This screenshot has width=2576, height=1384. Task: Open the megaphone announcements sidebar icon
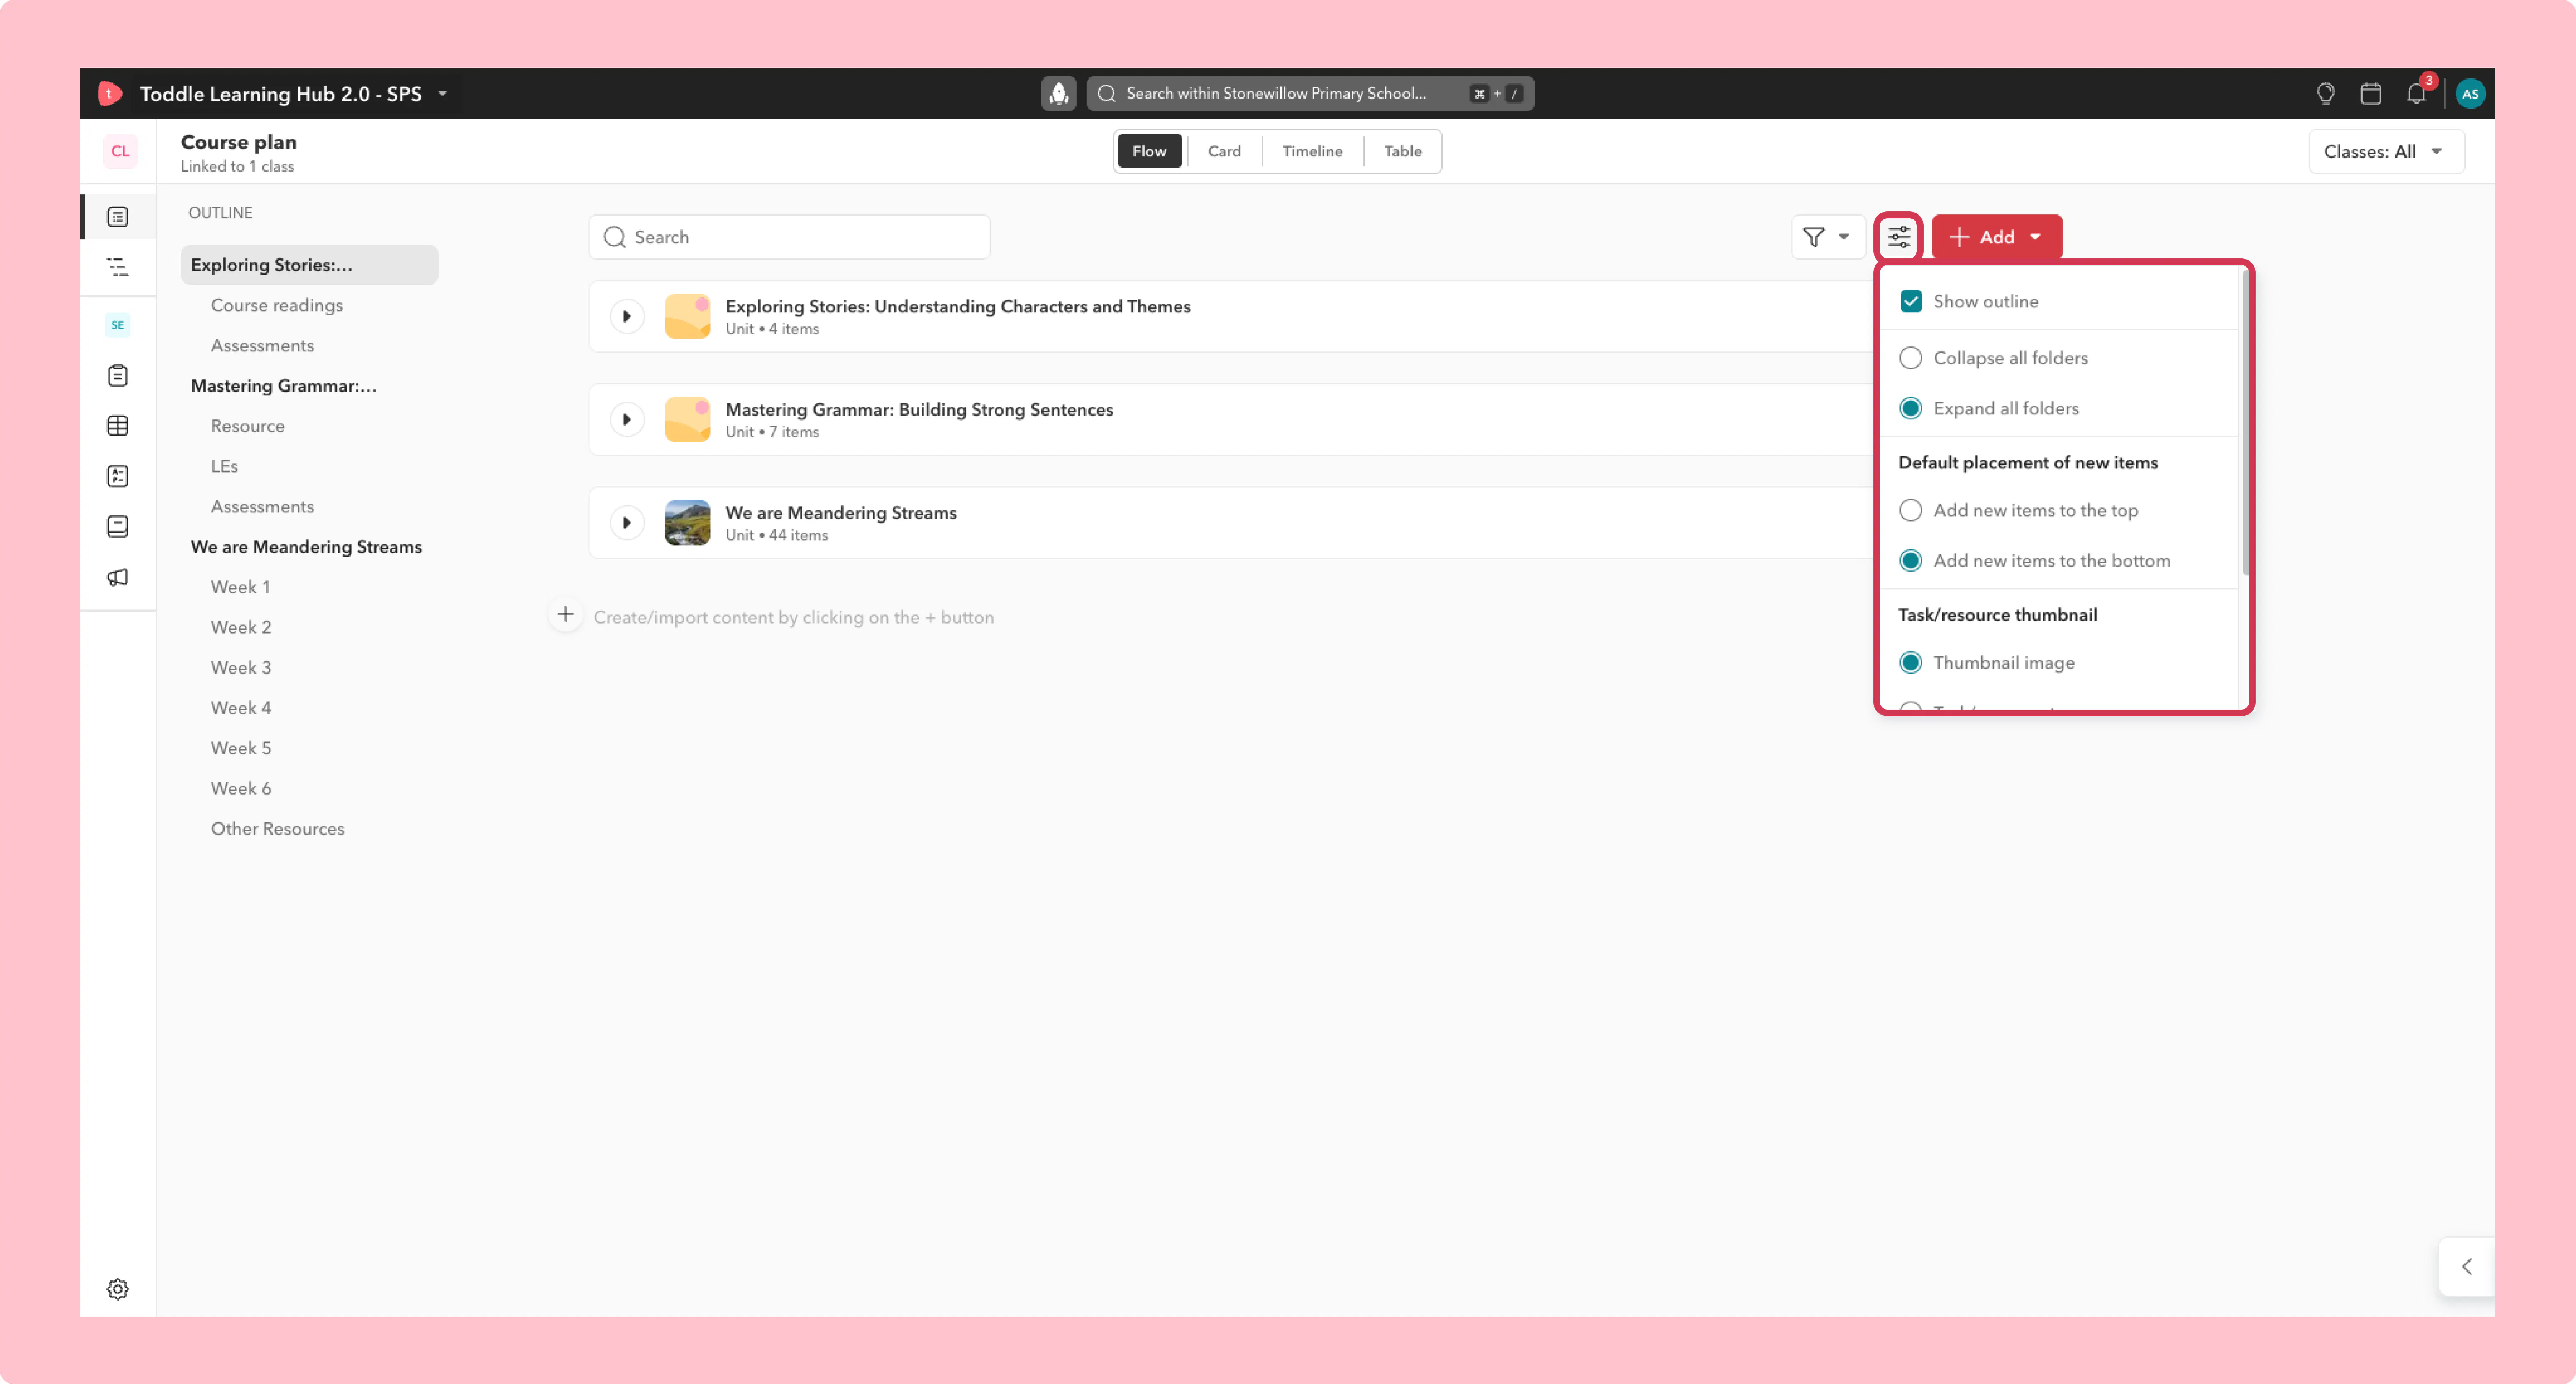tap(118, 577)
